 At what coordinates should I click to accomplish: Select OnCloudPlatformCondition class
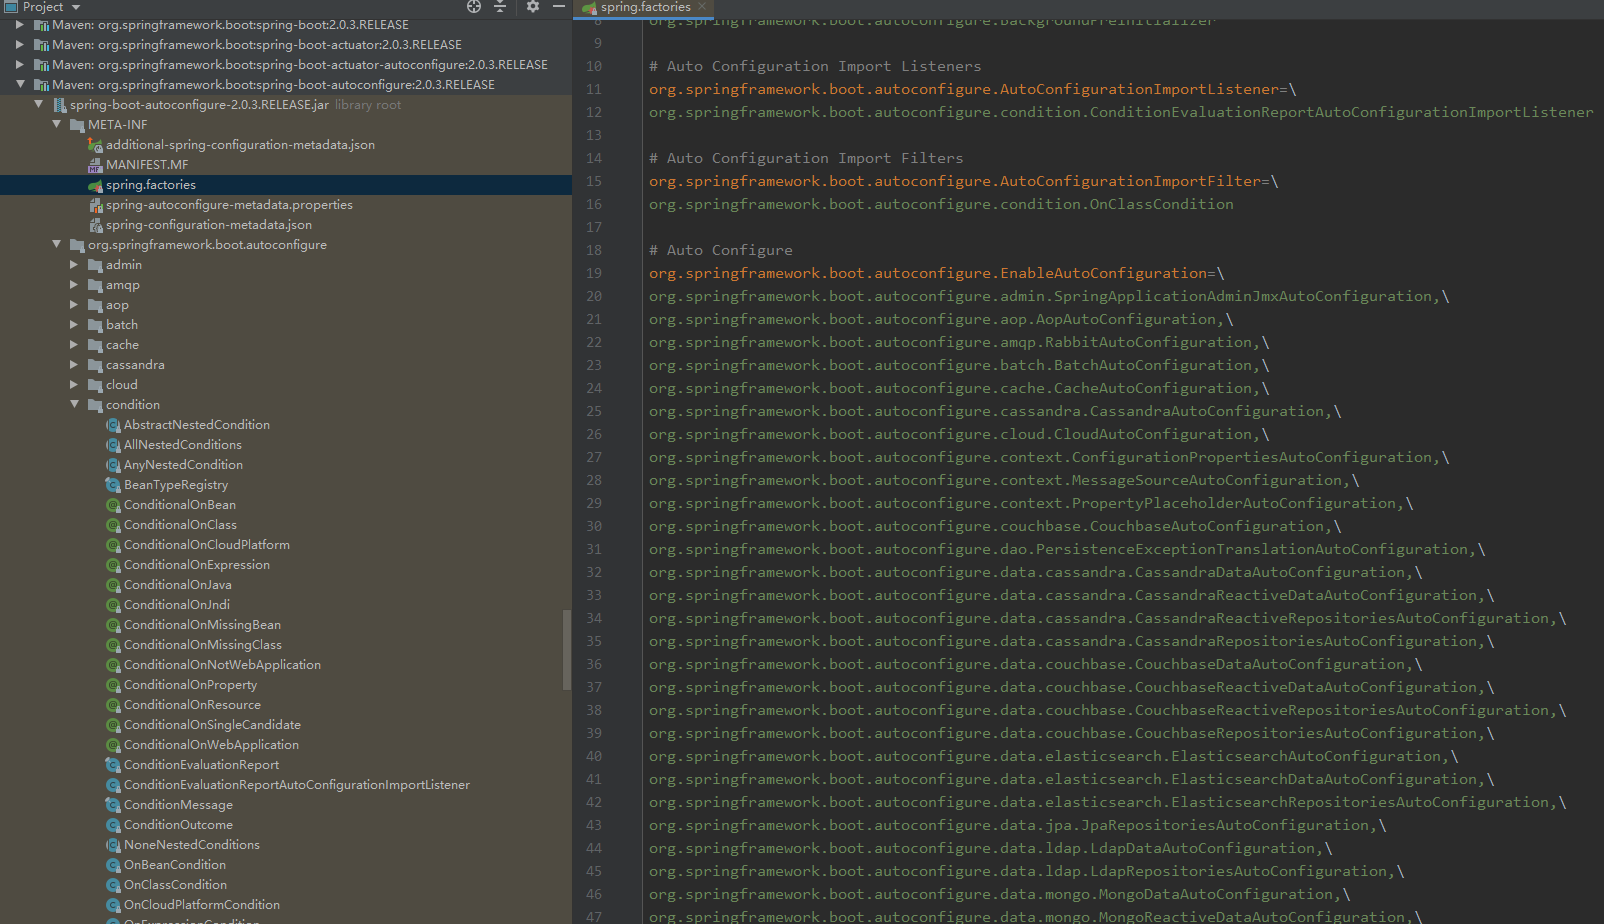(x=202, y=905)
